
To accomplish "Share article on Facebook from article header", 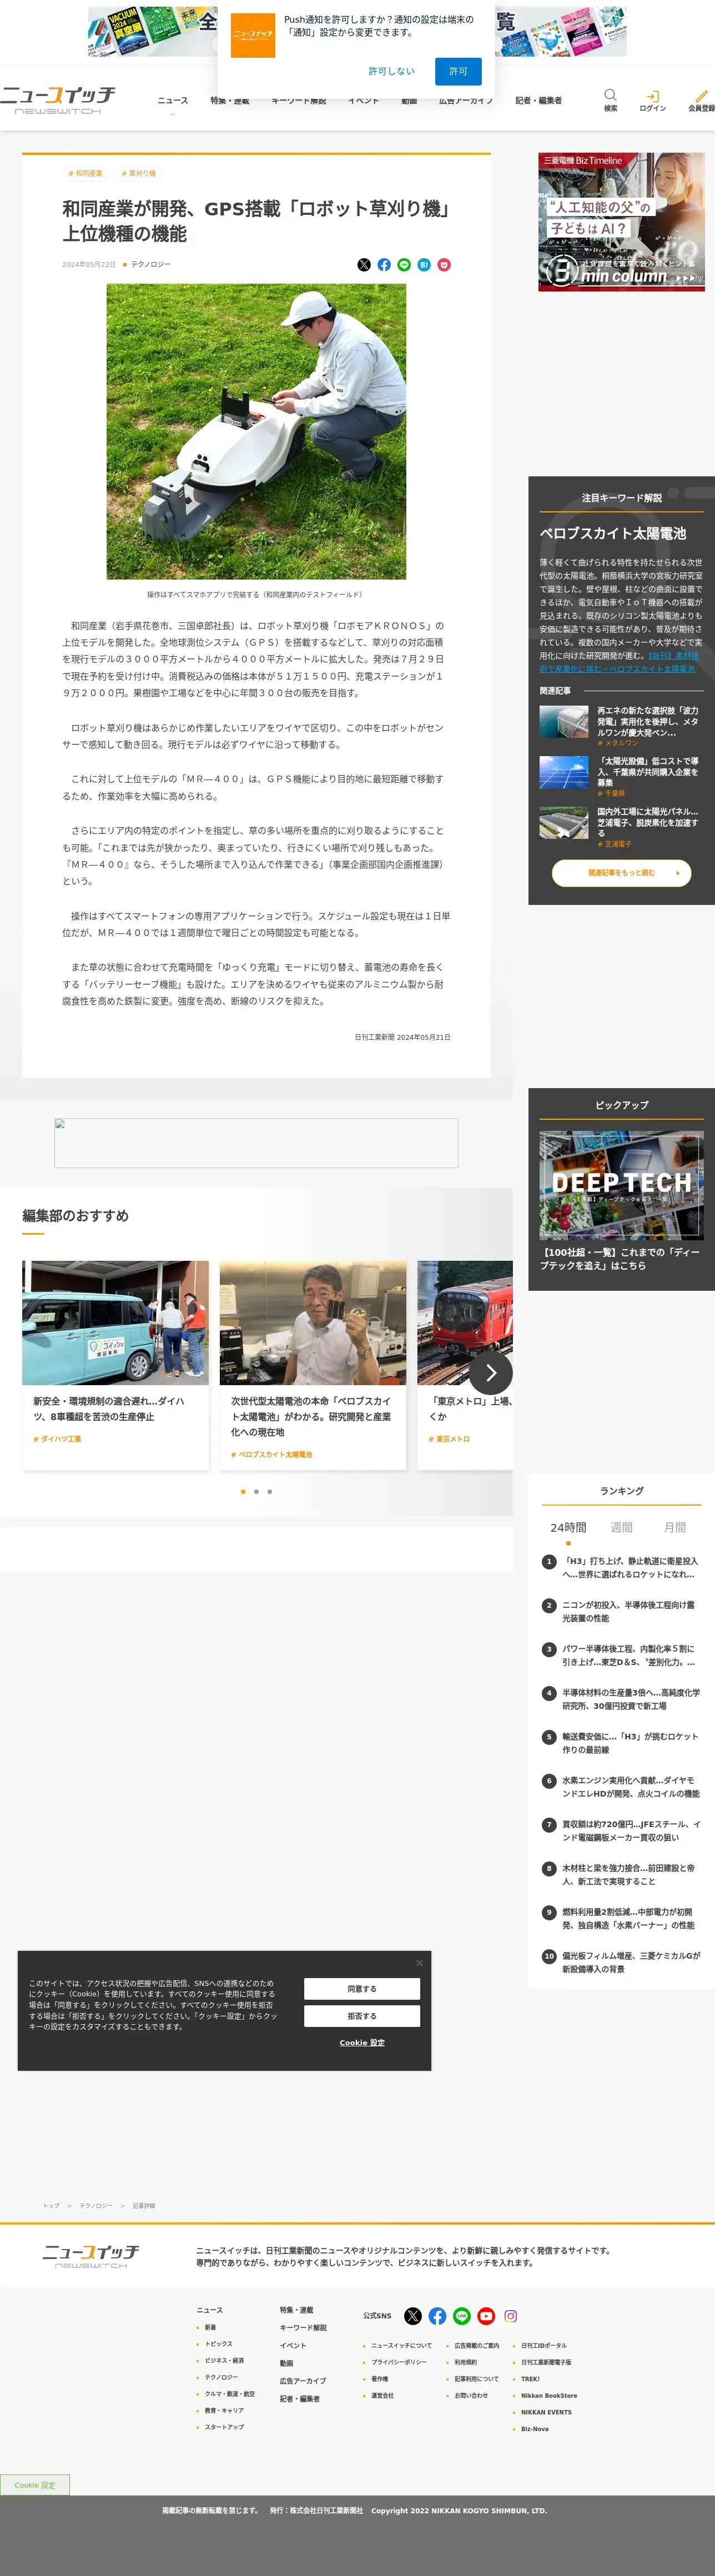I will click(384, 265).
